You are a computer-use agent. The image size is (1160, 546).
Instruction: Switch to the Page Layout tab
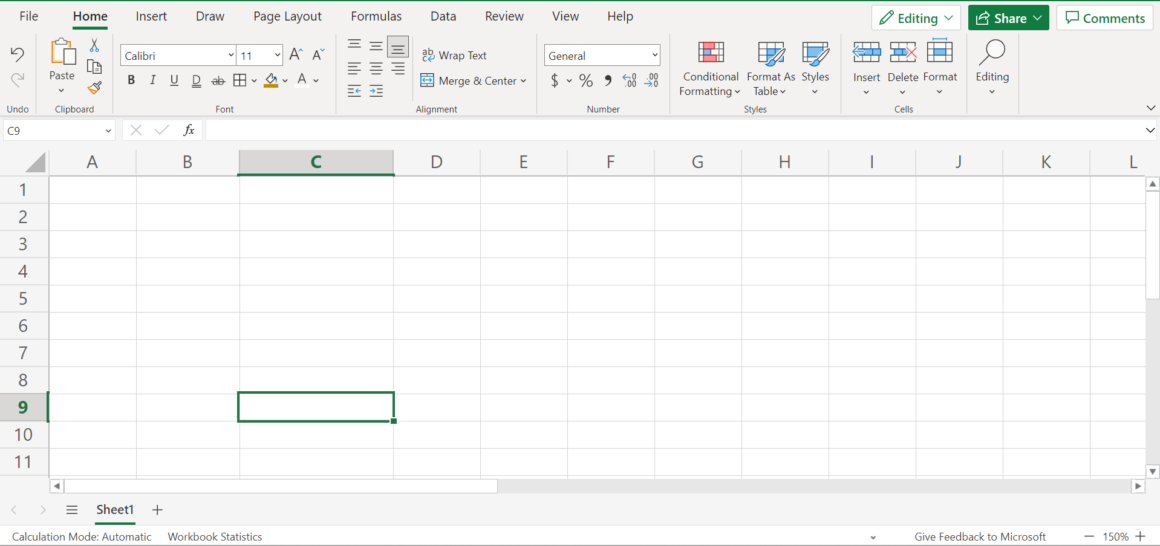pos(288,16)
